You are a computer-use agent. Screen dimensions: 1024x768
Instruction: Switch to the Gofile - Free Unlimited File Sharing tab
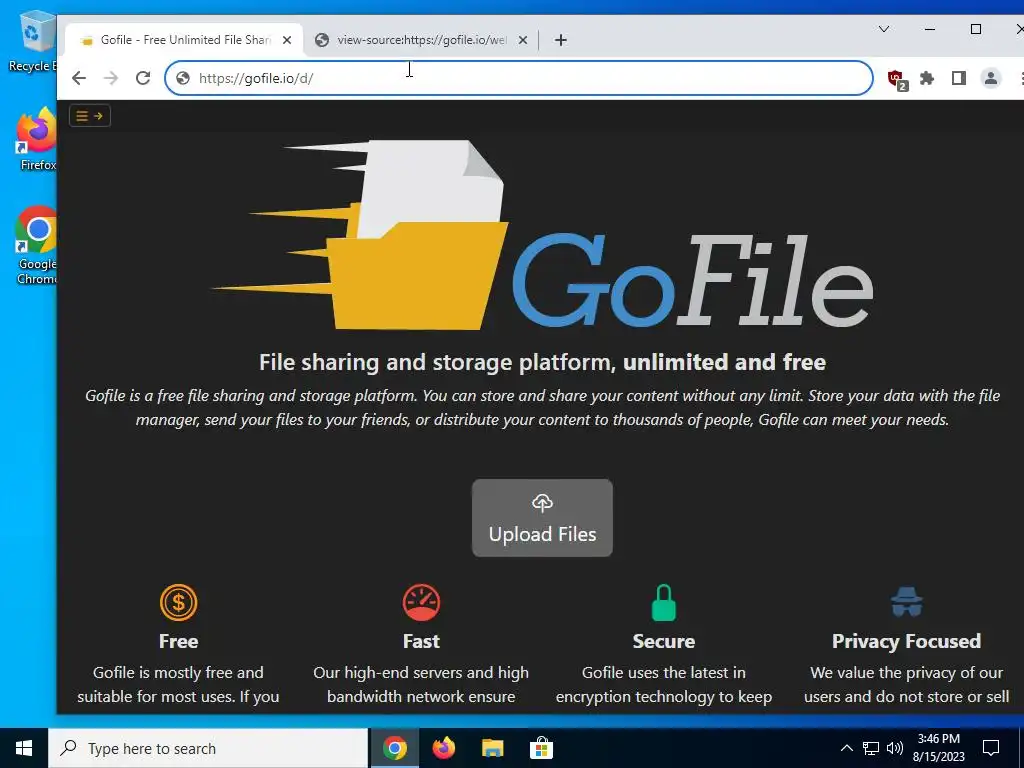[x=184, y=40]
